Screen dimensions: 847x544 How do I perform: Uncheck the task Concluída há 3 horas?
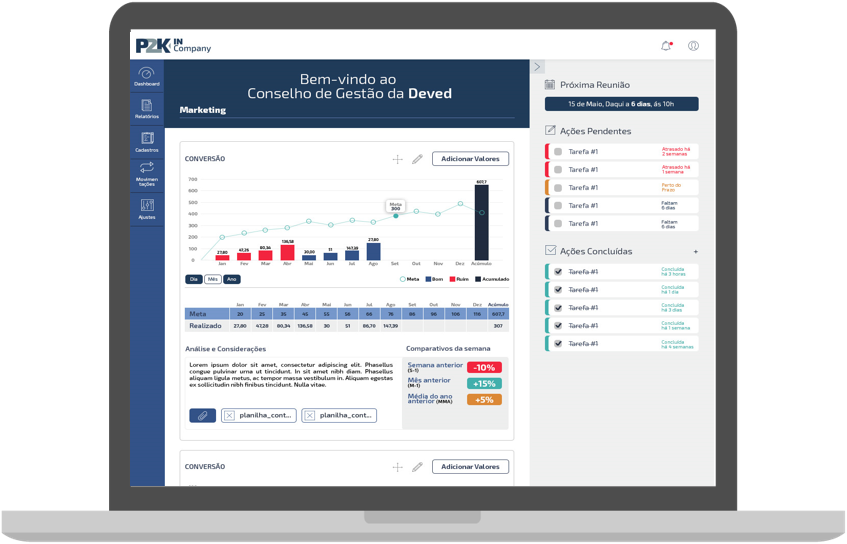coord(558,272)
